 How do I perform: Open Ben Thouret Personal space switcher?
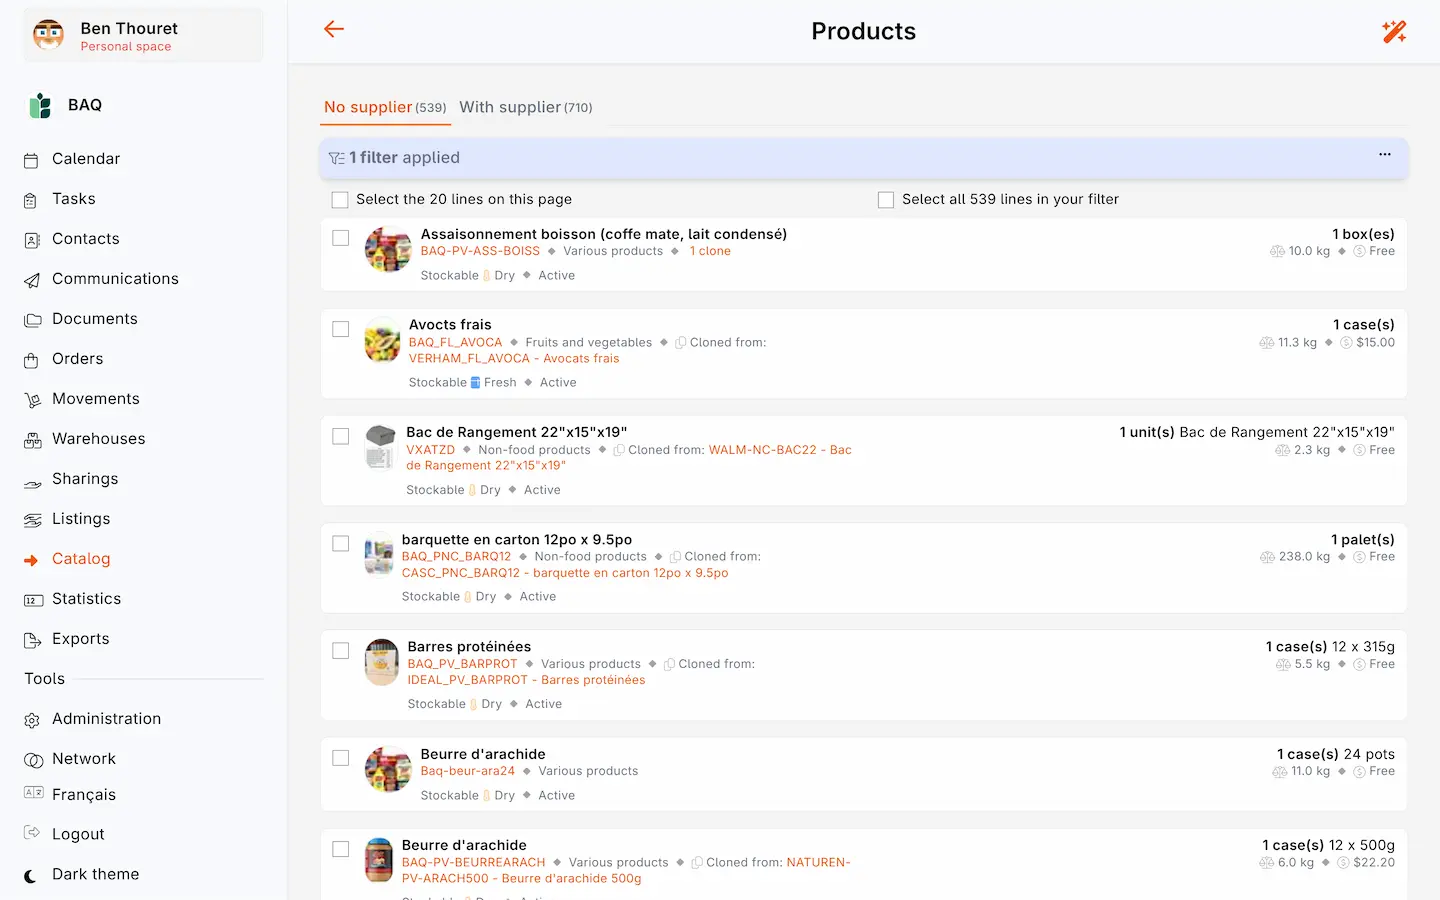pos(143,35)
